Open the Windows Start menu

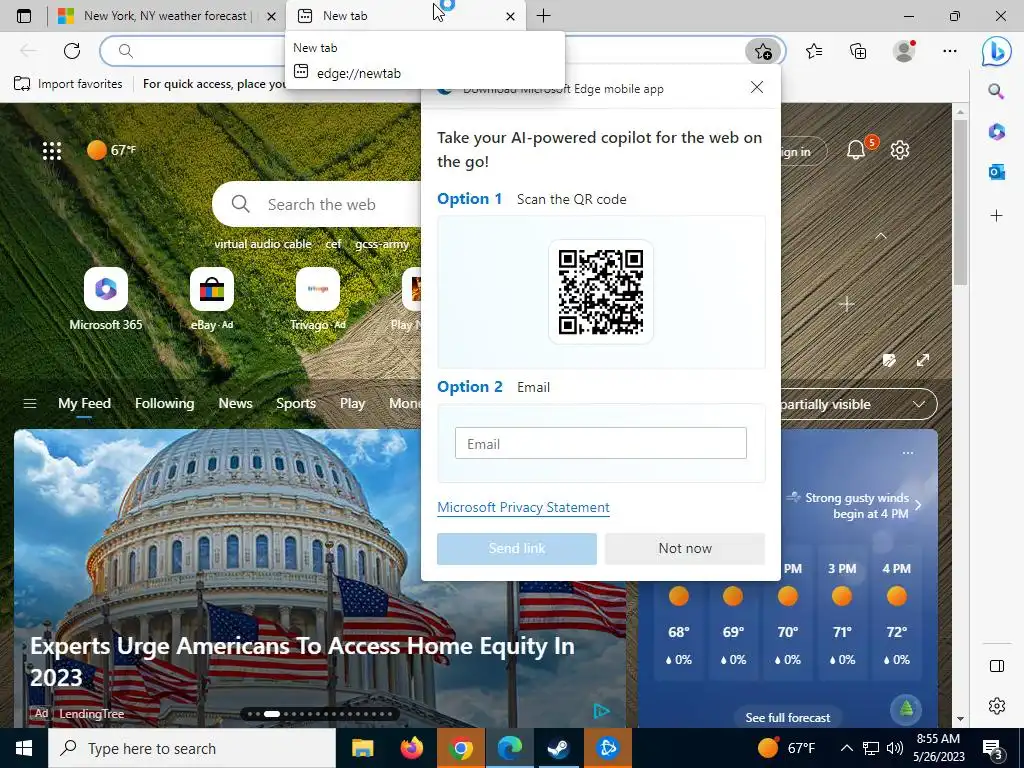24,748
